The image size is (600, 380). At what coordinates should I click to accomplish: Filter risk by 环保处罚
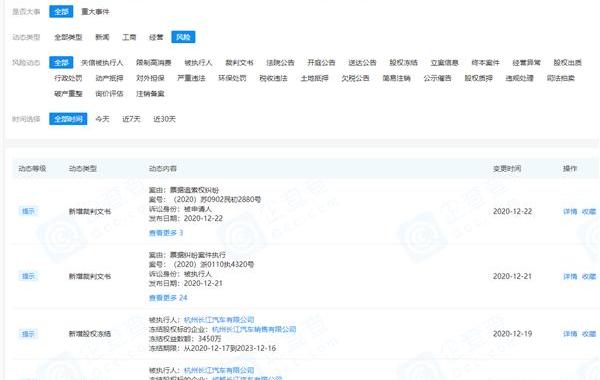[232, 78]
